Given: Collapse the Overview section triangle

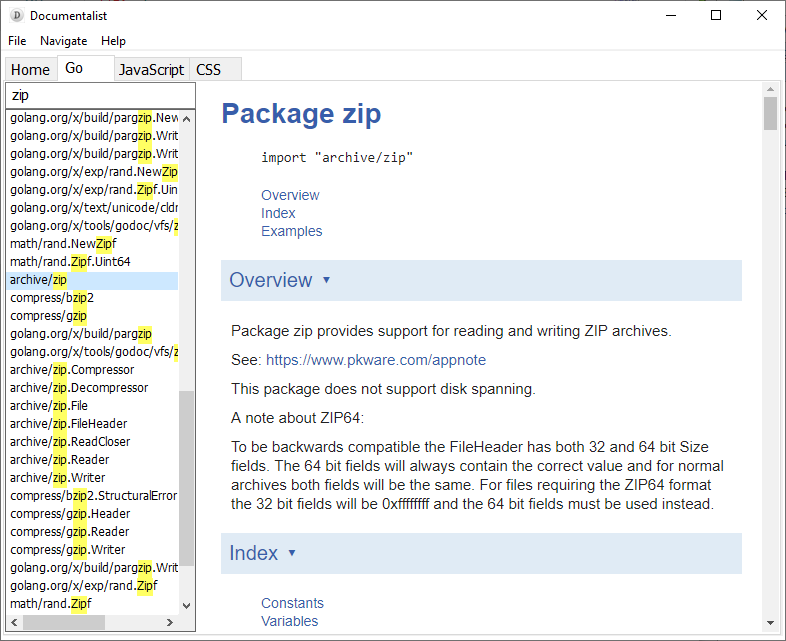Looking at the screenshot, I should pos(326,281).
